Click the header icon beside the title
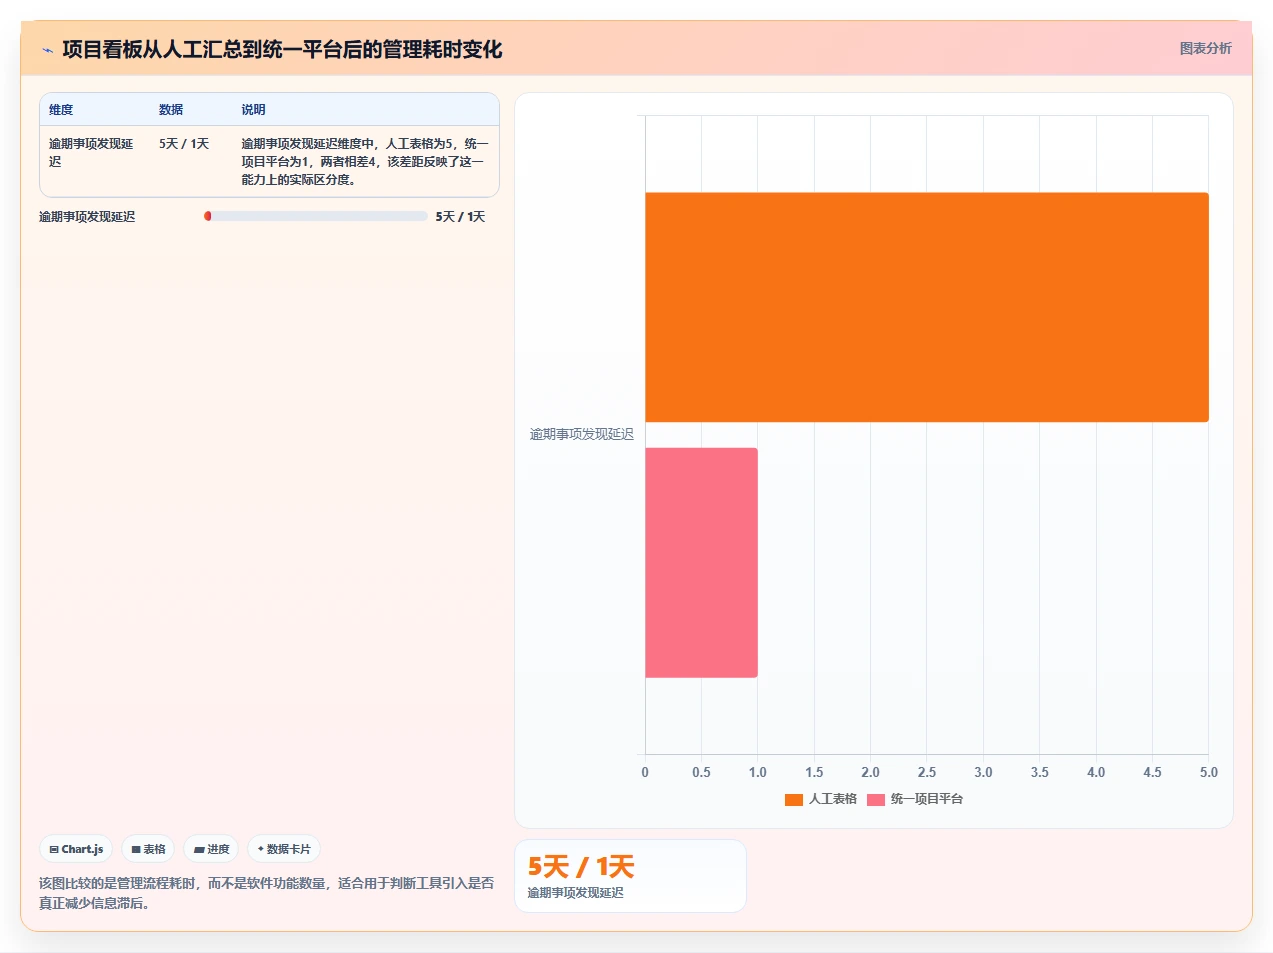The image size is (1273, 953). pyautogui.click(x=47, y=50)
